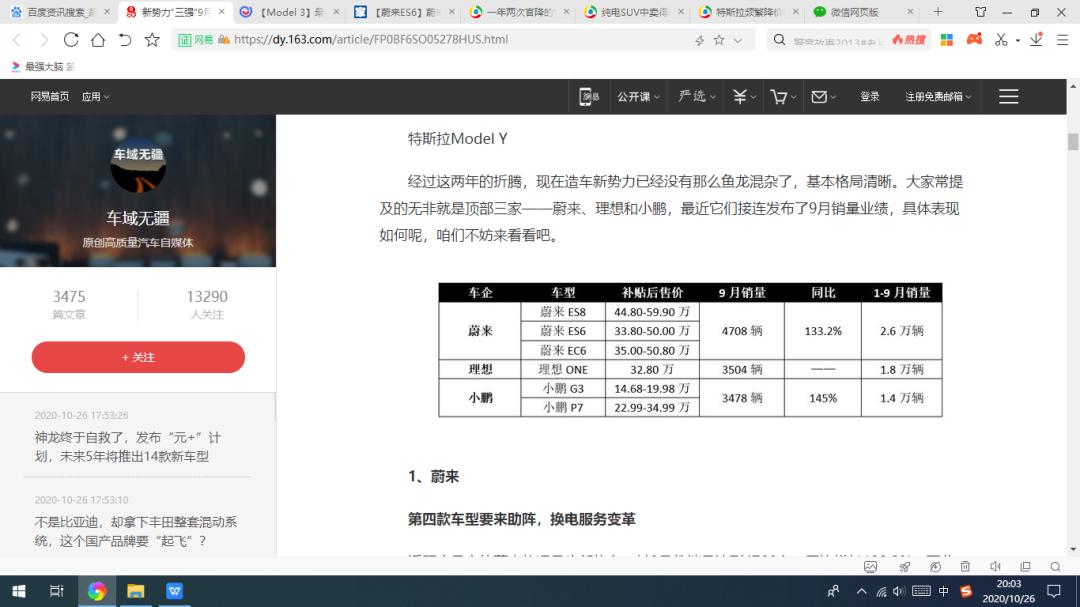The image size is (1080, 607).
Task: Click the red 关注 follow button
Action: point(138,357)
